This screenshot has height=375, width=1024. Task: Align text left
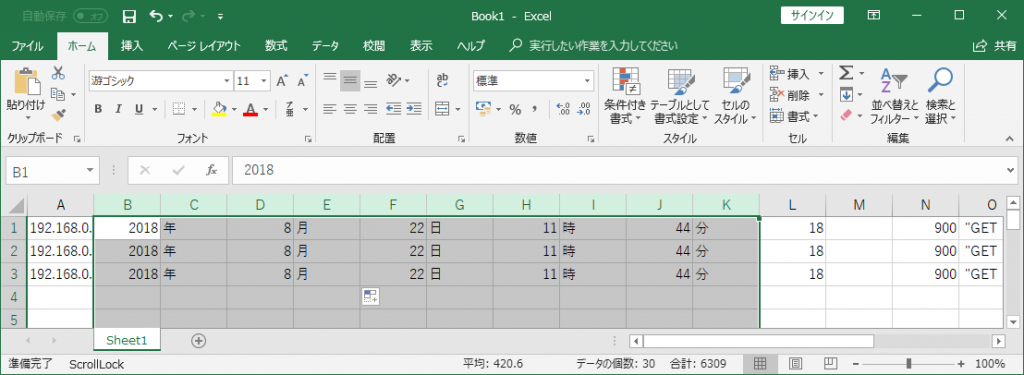[330, 108]
